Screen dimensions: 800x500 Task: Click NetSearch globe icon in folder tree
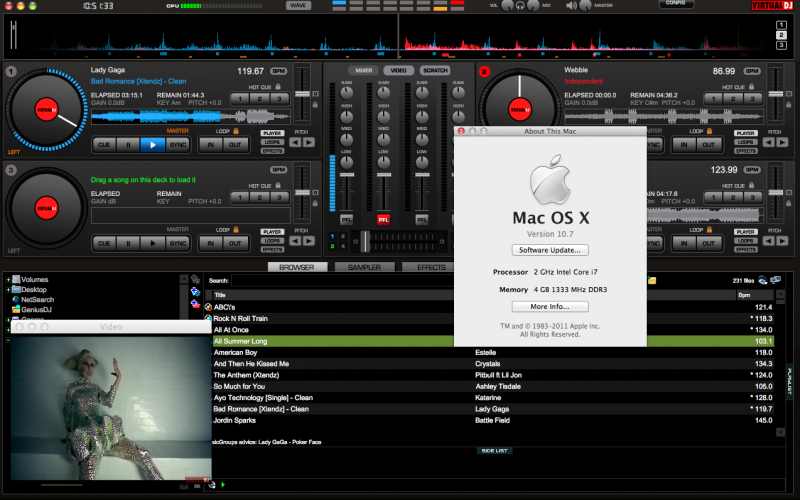15,299
